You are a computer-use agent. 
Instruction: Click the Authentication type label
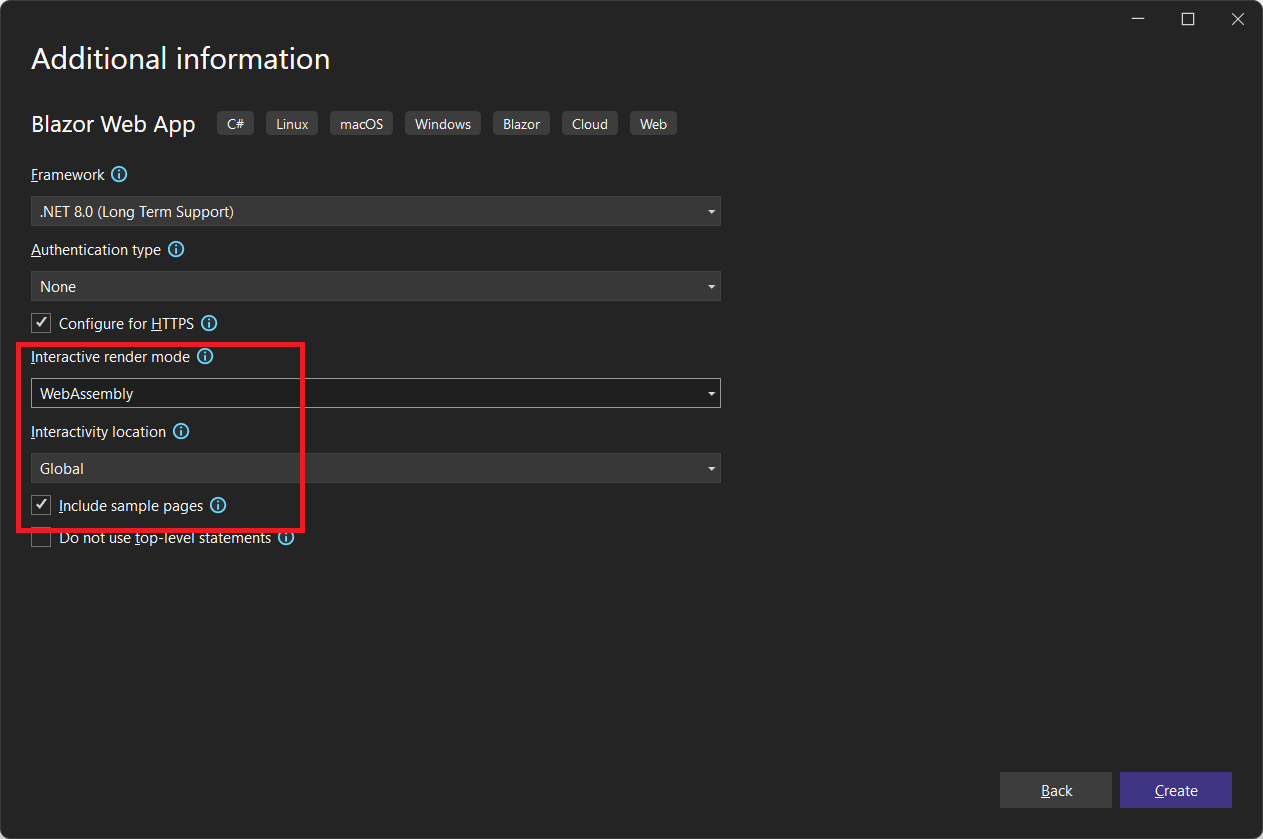96,249
